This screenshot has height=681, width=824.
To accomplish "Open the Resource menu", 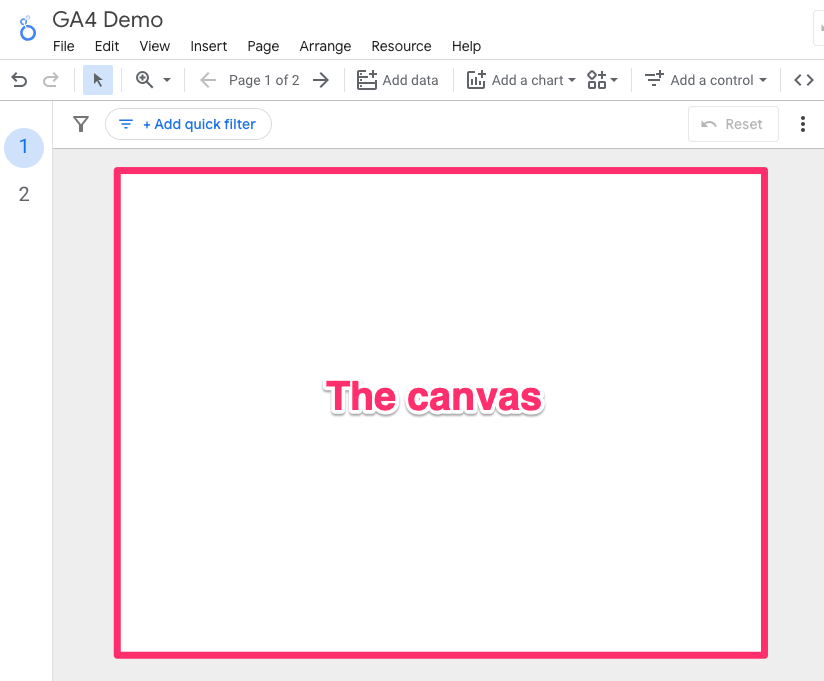I will coord(401,46).
